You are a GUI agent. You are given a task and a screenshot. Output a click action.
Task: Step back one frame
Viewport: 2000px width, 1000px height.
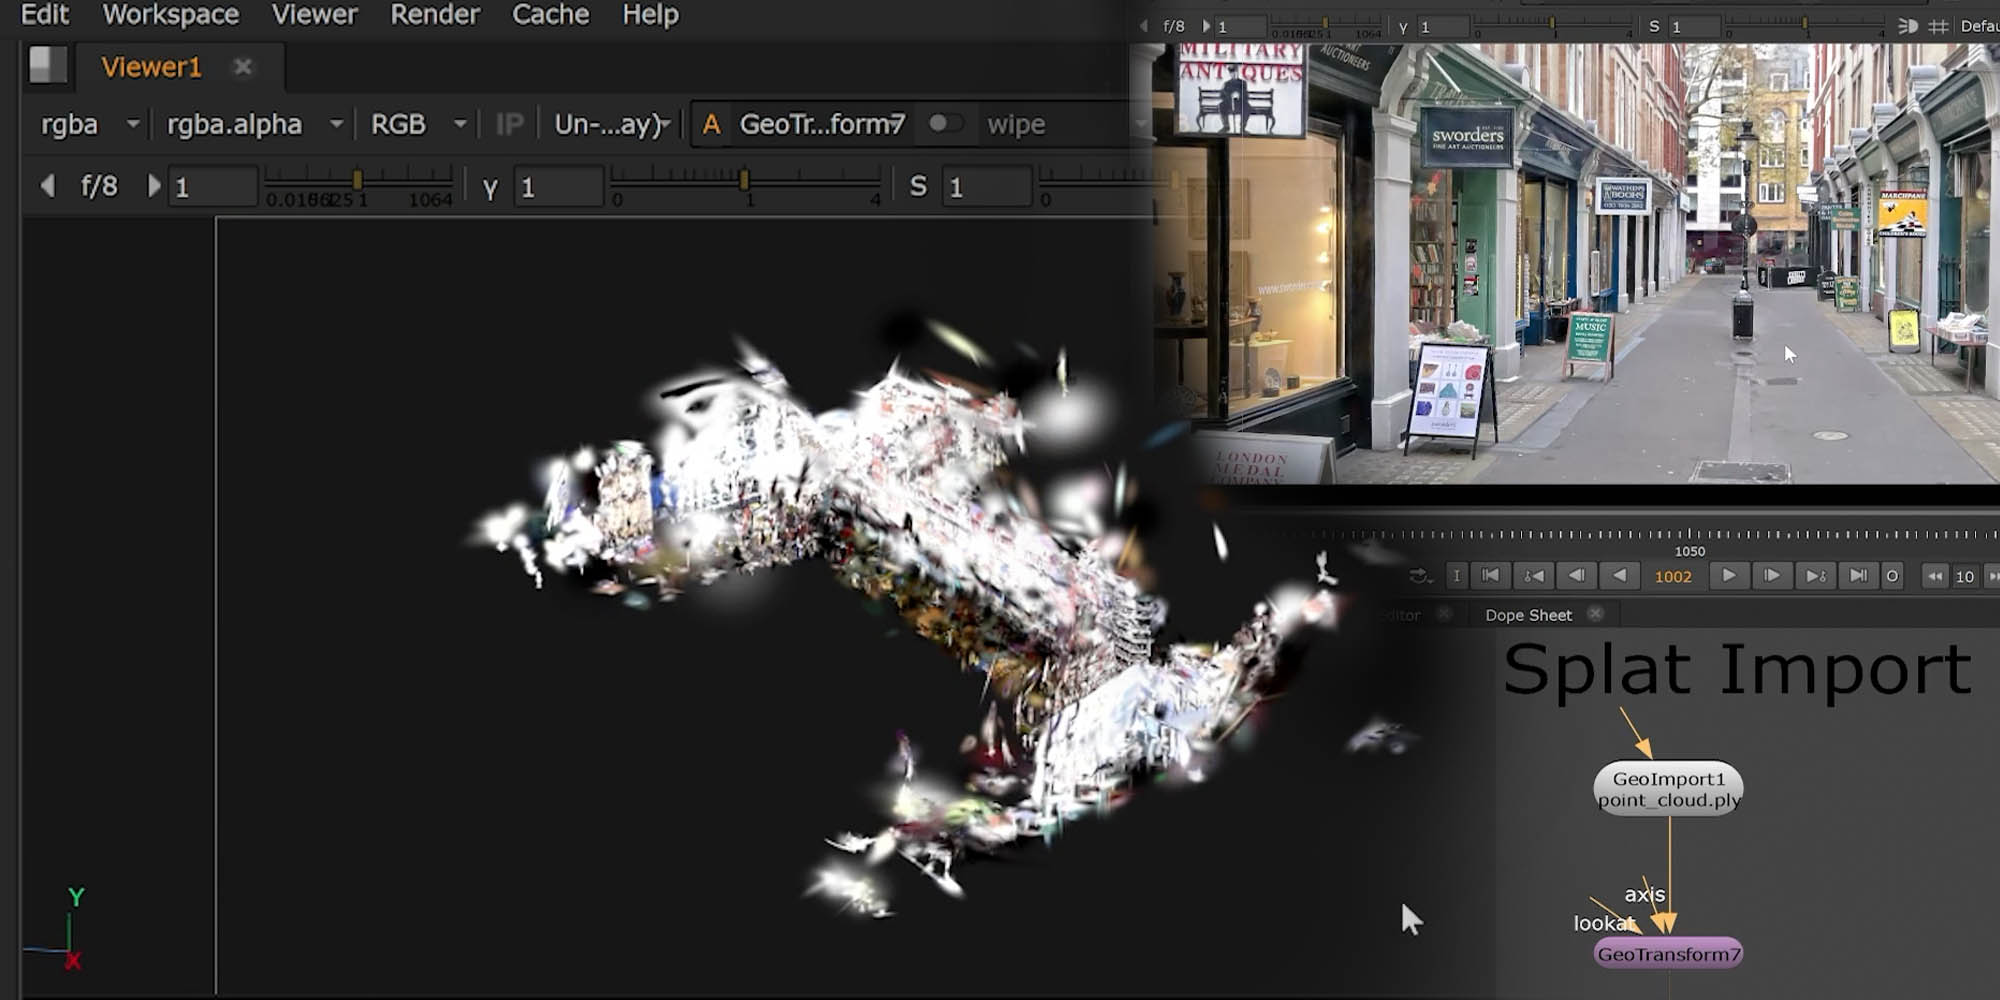tap(1576, 575)
